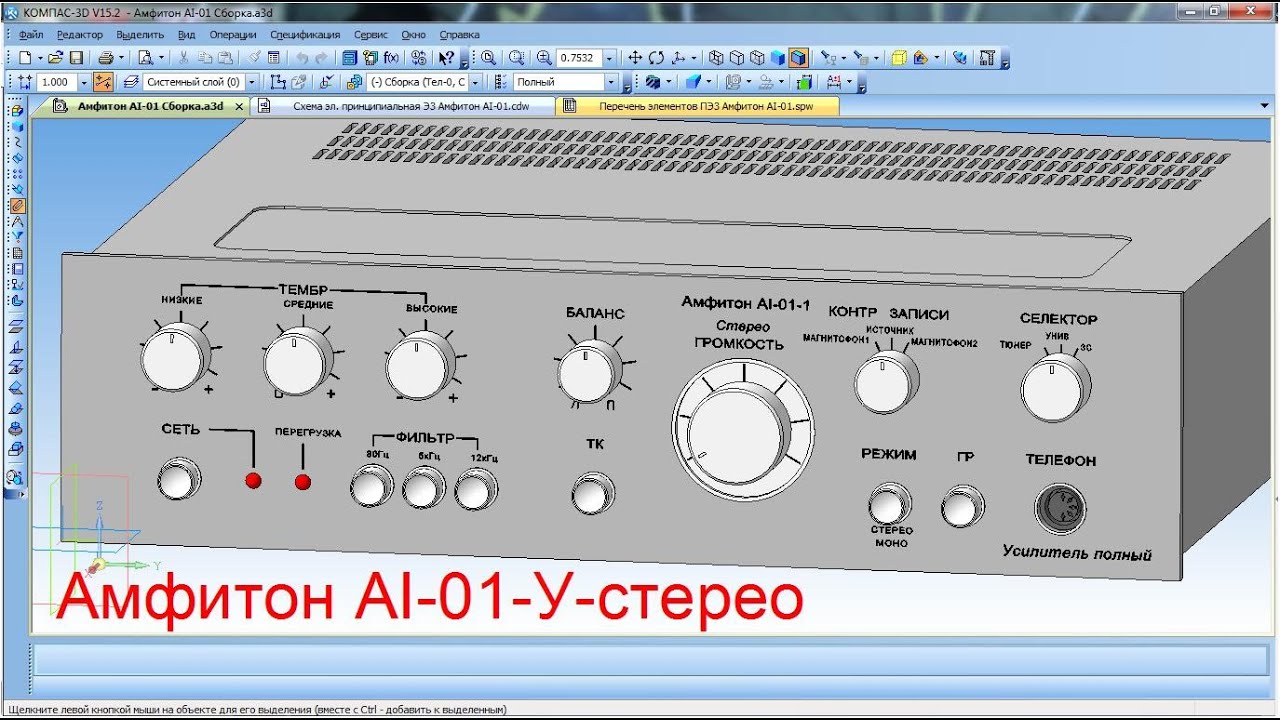Save the document with the floppy icon
Viewport: 1280px width, 720px height.
click(x=76, y=58)
